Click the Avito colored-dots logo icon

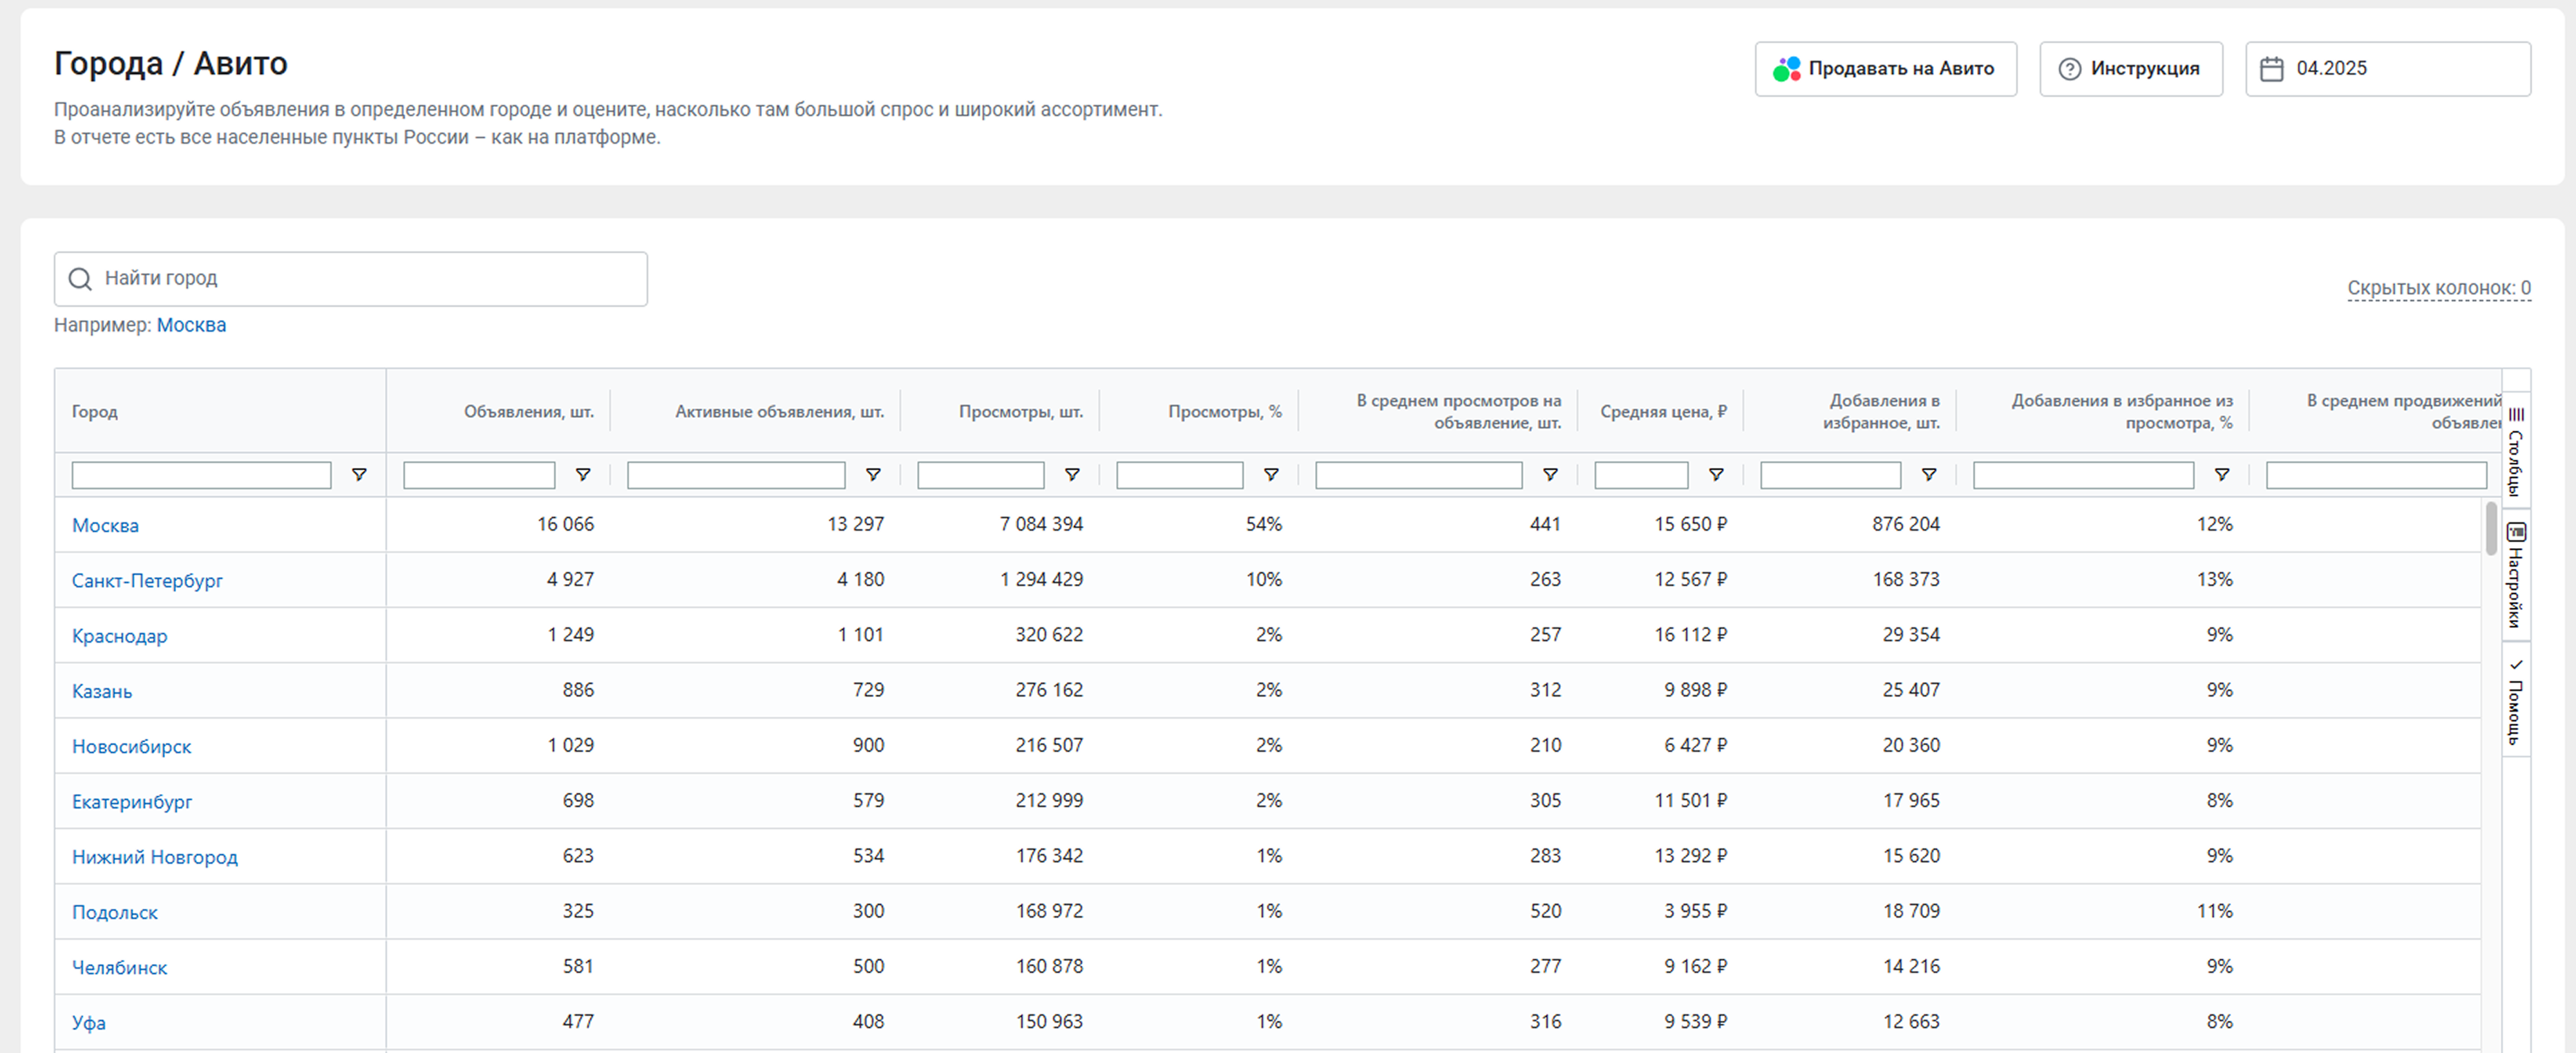(x=1786, y=69)
